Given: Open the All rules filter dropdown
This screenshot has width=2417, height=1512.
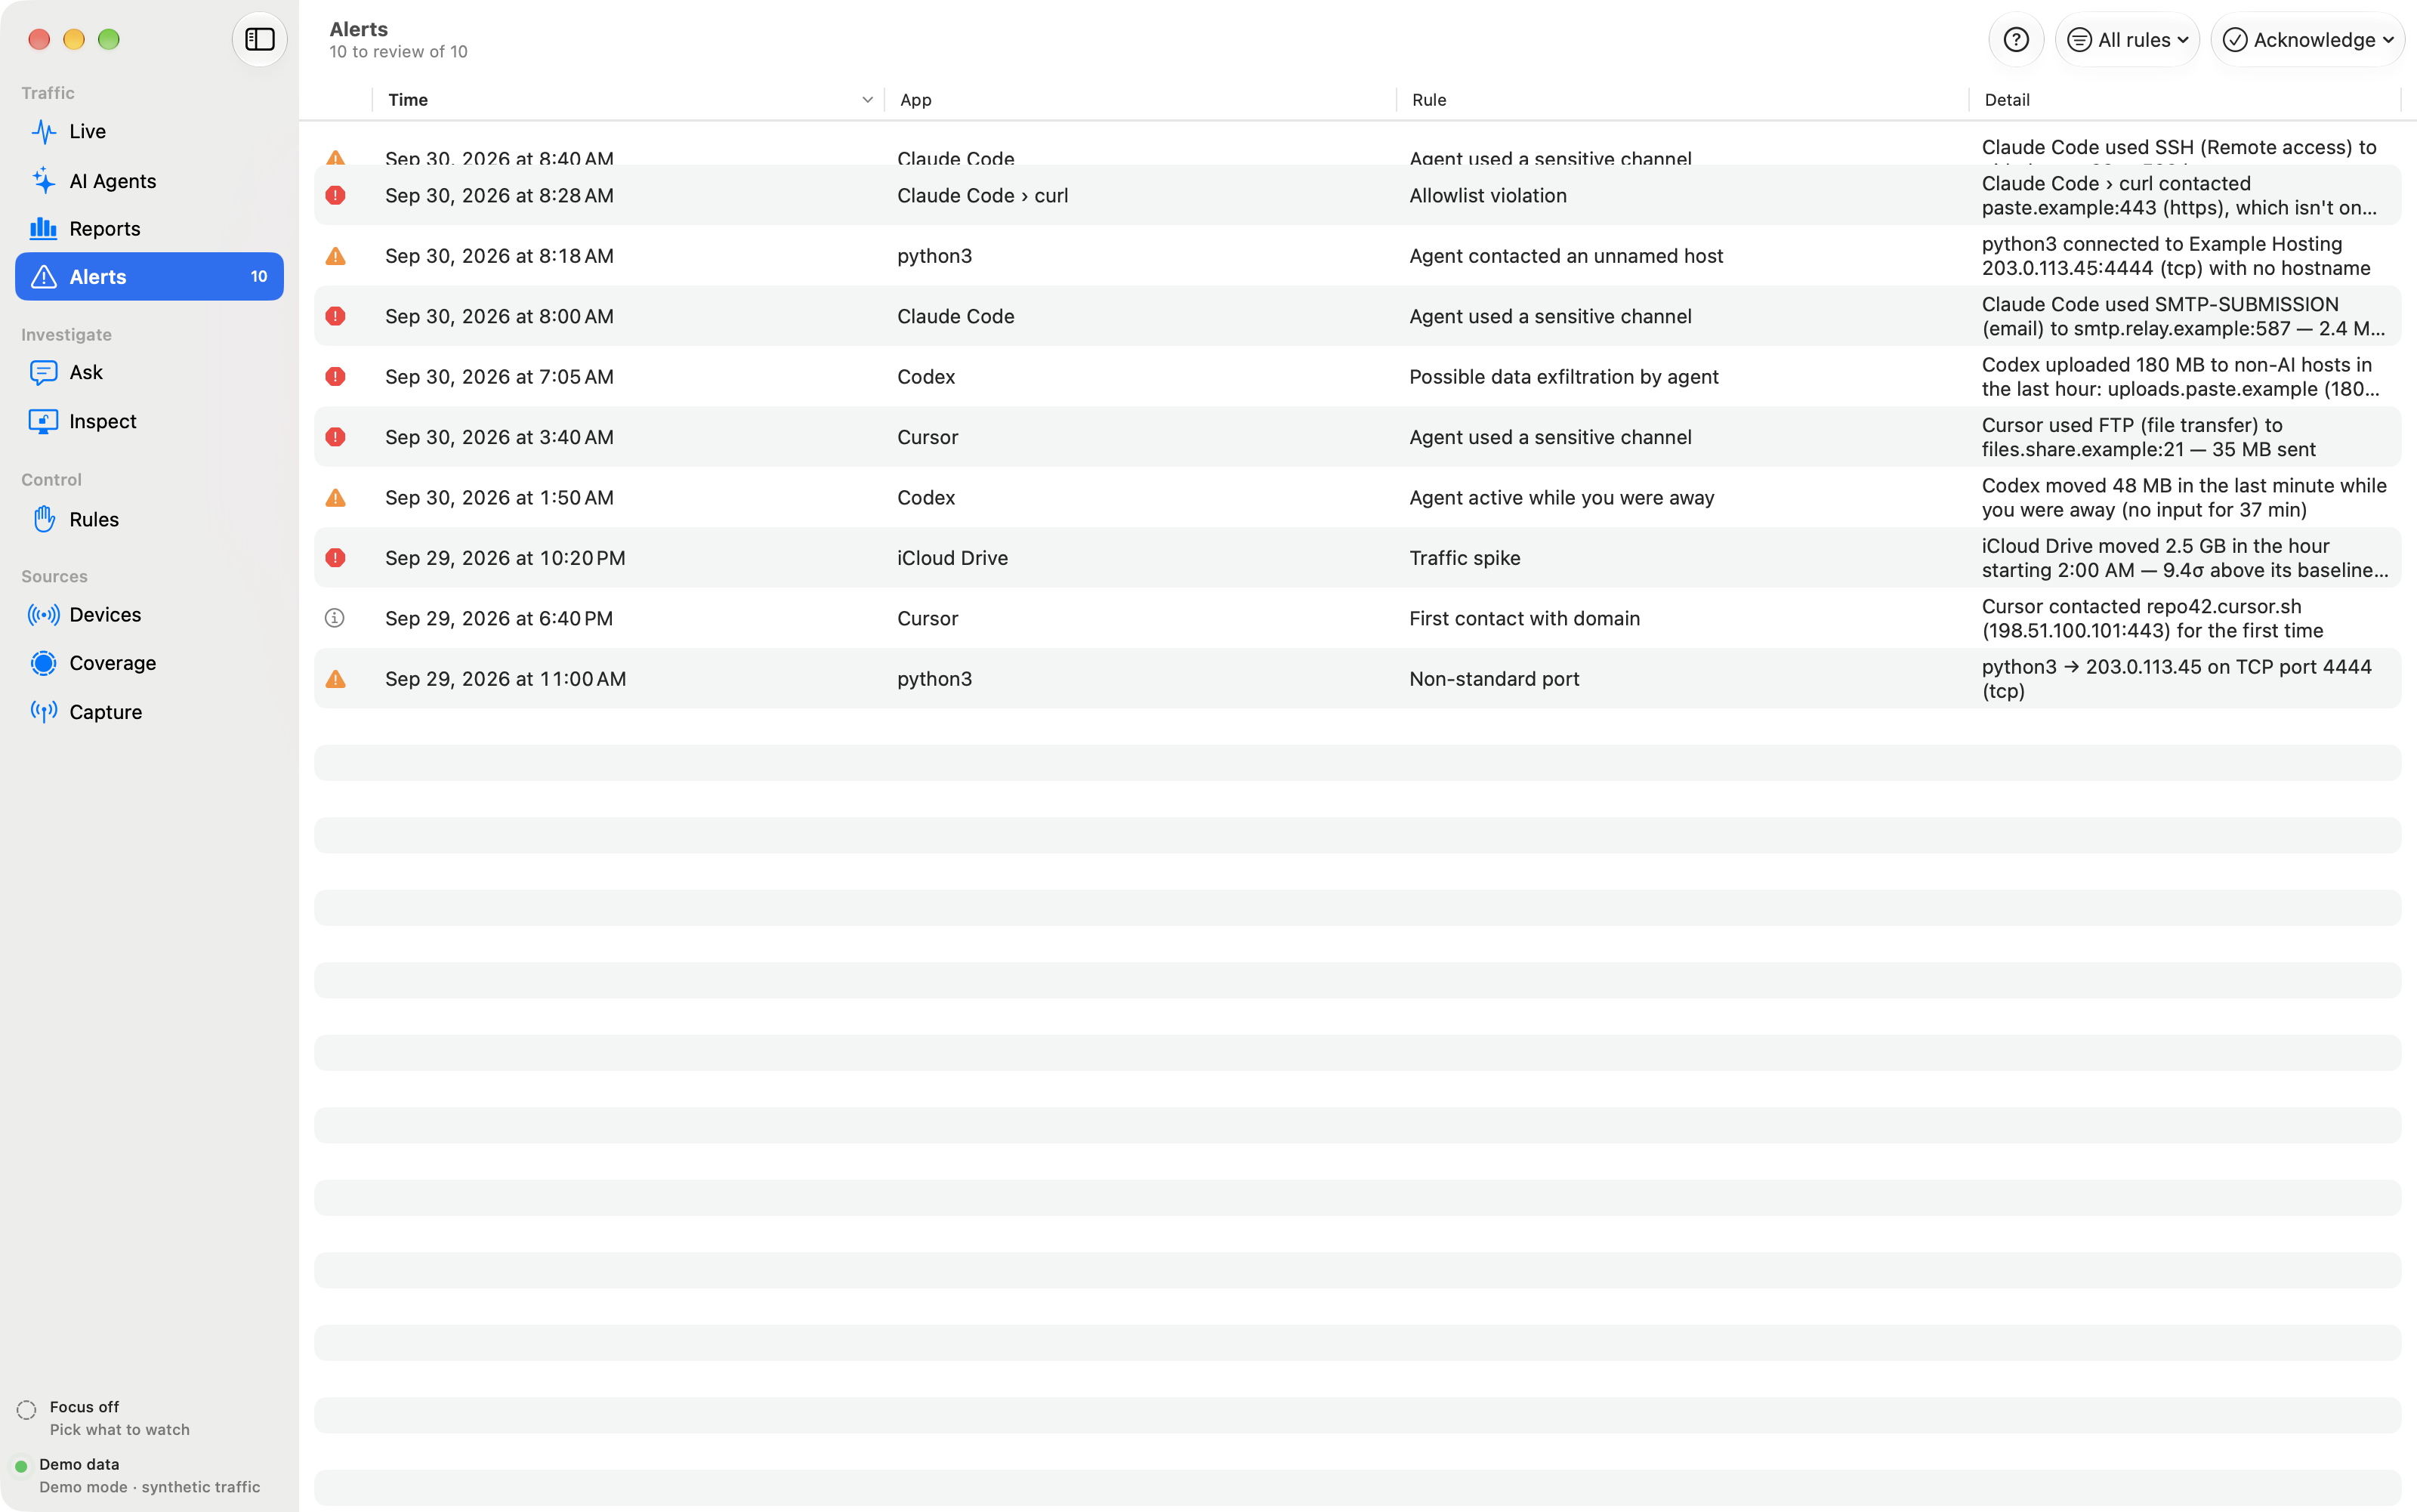Looking at the screenshot, I should tap(2127, 39).
